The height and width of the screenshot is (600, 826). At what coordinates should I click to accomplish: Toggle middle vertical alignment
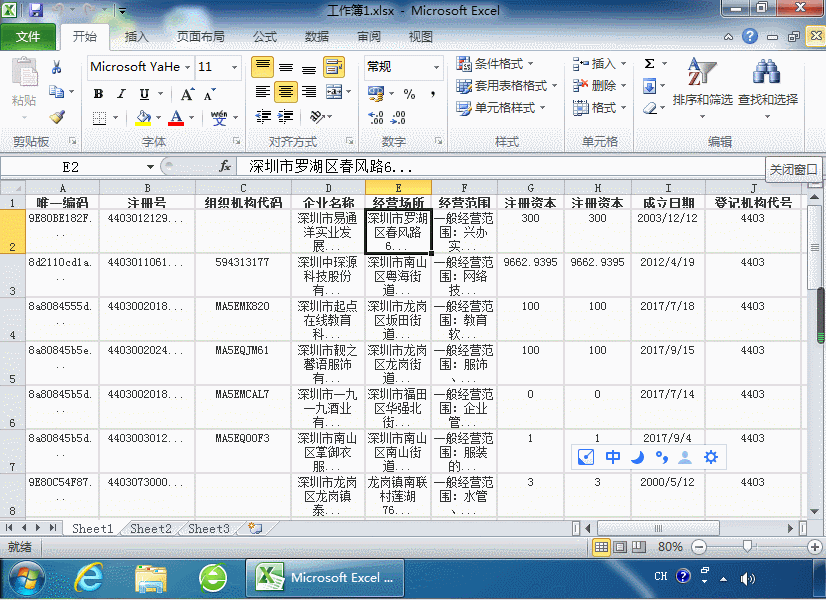(x=286, y=67)
